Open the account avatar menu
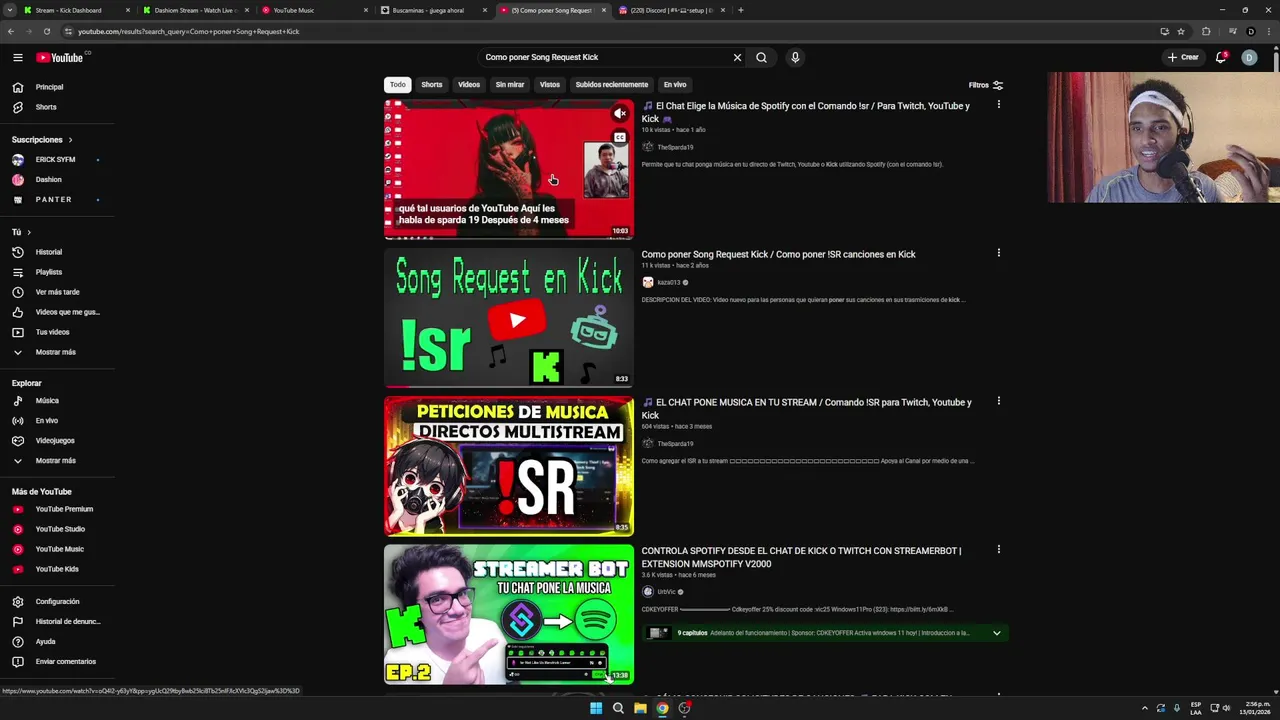Viewport: 1280px width, 720px height. click(x=1249, y=57)
